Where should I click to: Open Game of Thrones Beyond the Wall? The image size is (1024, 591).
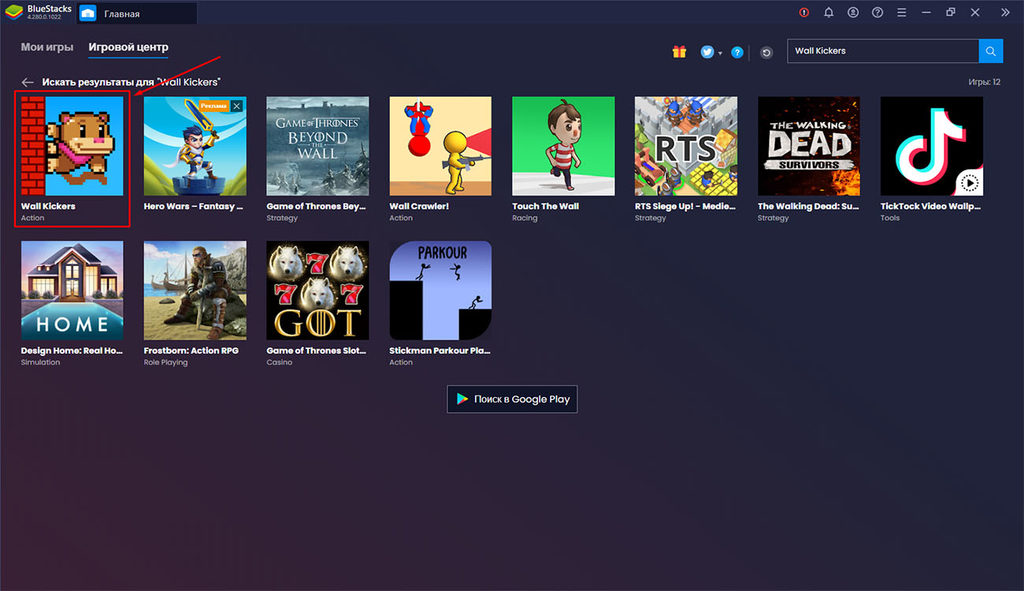(x=317, y=146)
